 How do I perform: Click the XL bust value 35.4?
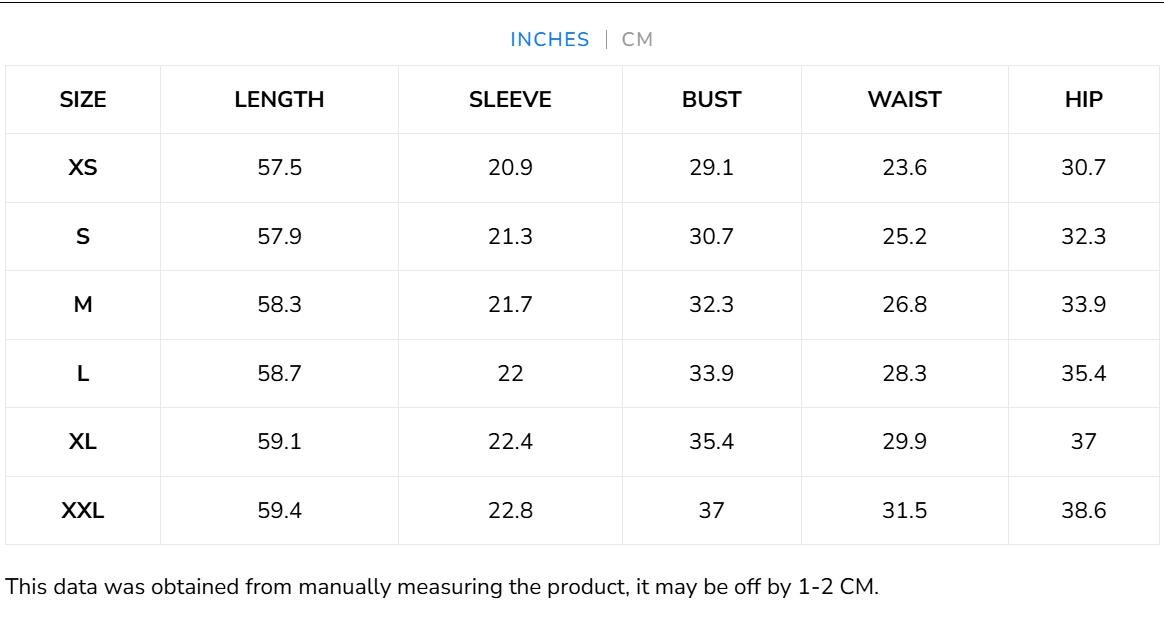click(711, 442)
